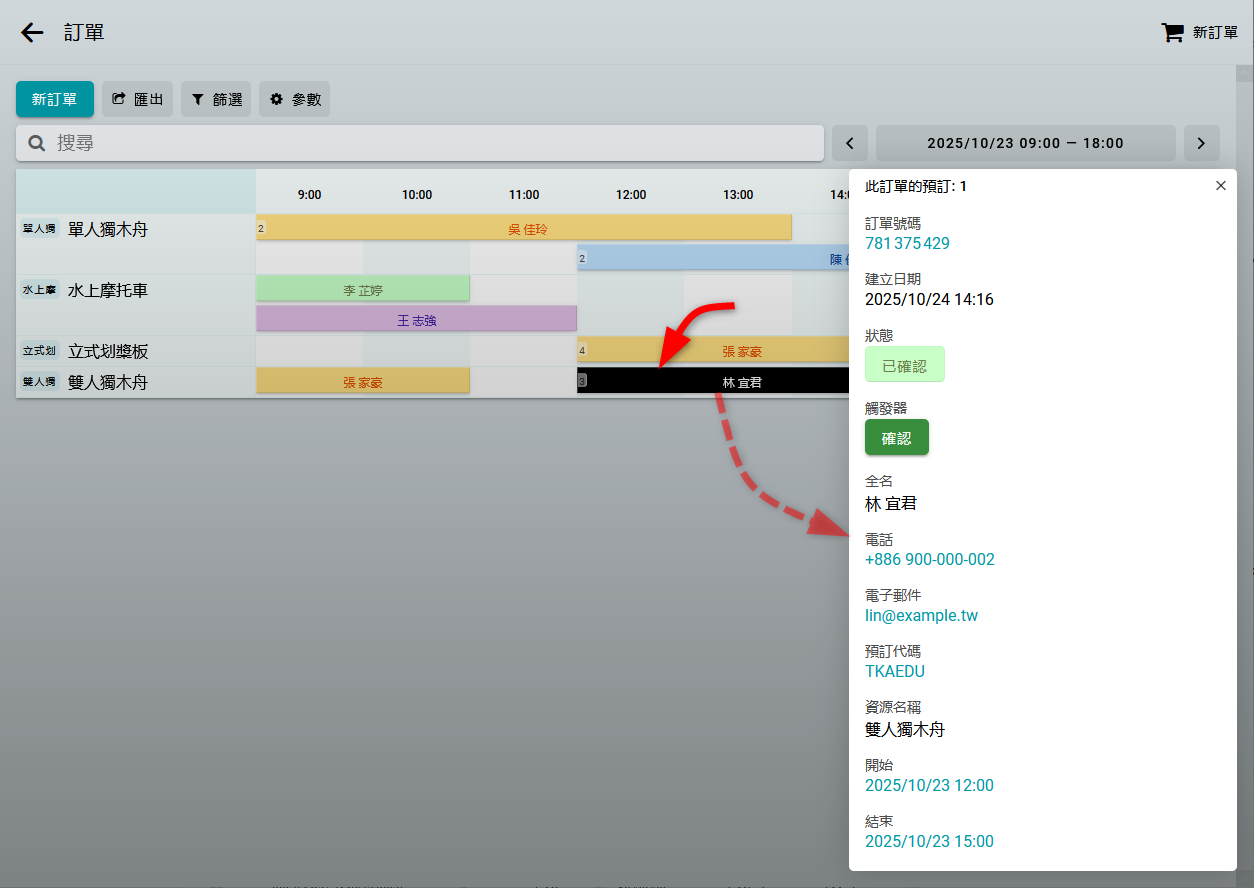The height and width of the screenshot is (888, 1254).
Task: Export orders with 匯出 button
Action: pos(138,99)
